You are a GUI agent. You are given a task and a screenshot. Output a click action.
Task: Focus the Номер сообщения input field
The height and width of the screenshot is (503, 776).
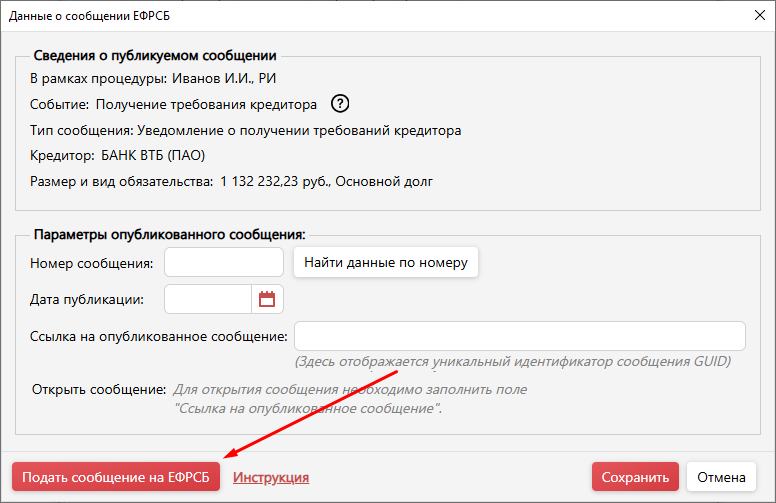click(x=224, y=263)
